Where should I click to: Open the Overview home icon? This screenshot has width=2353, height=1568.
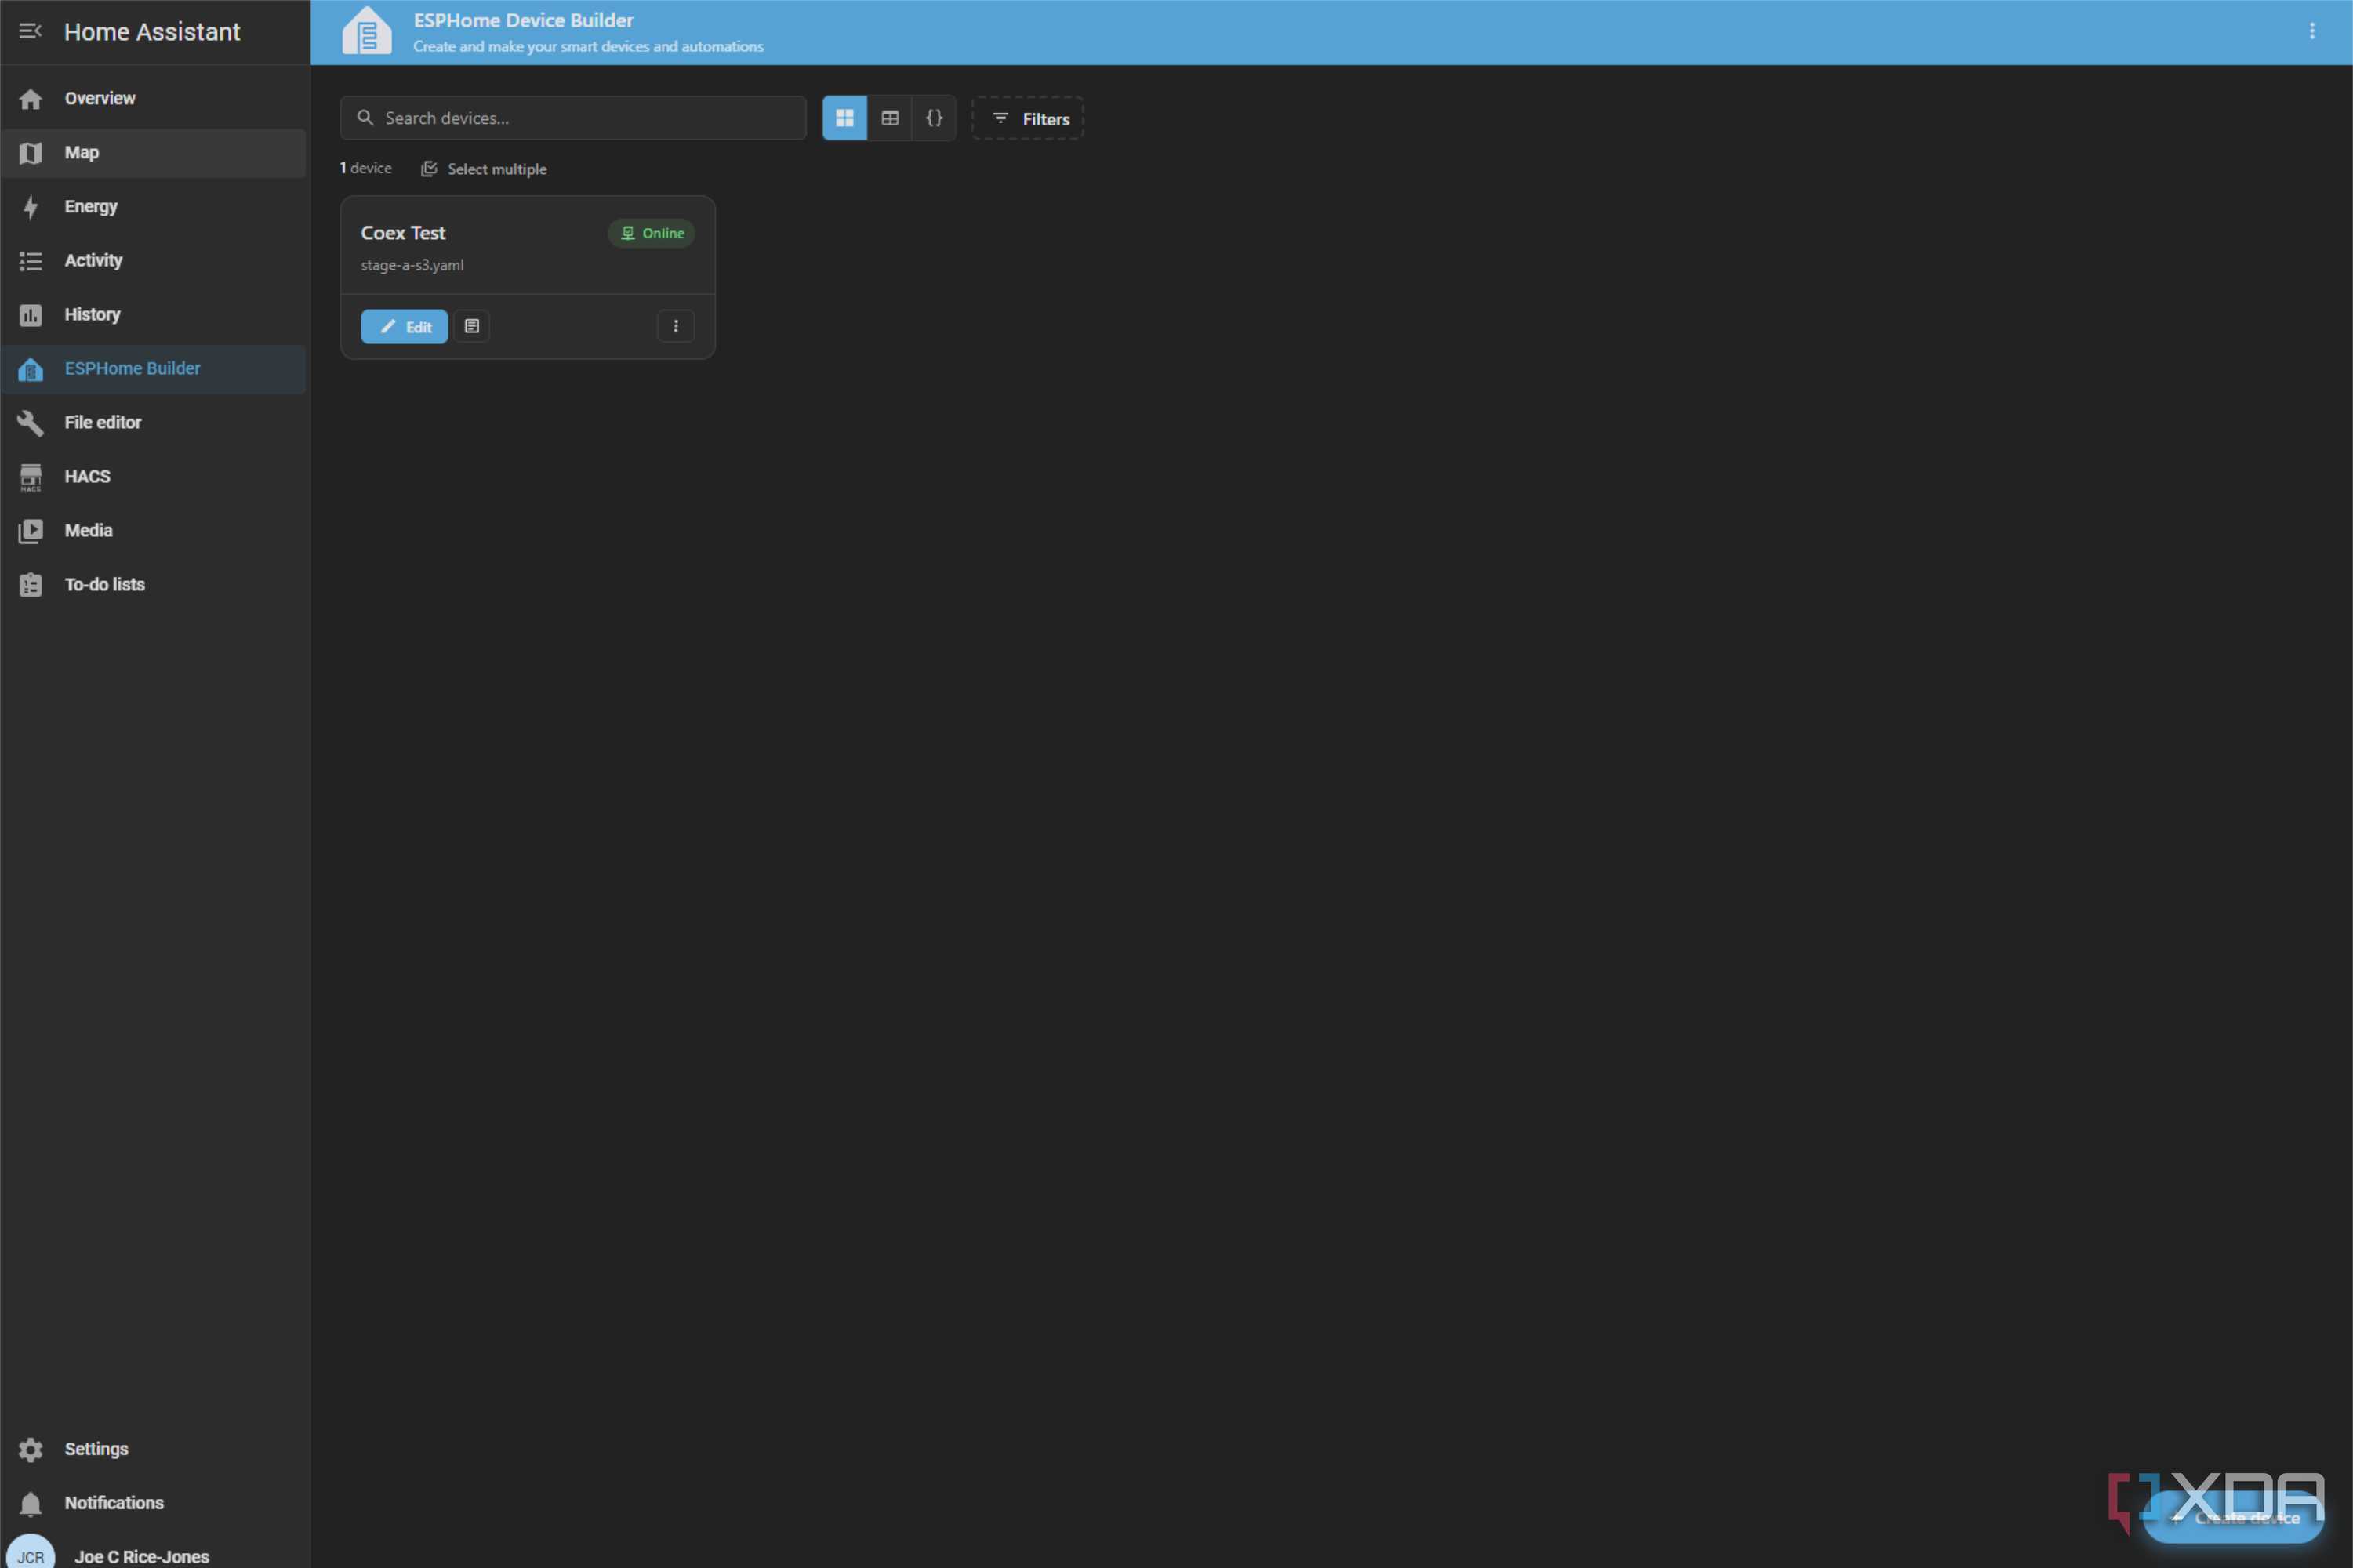click(x=31, y=98)
